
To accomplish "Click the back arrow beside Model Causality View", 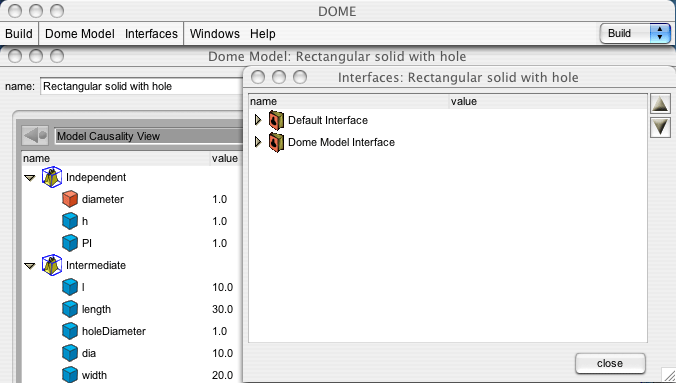I will [35, 136].
